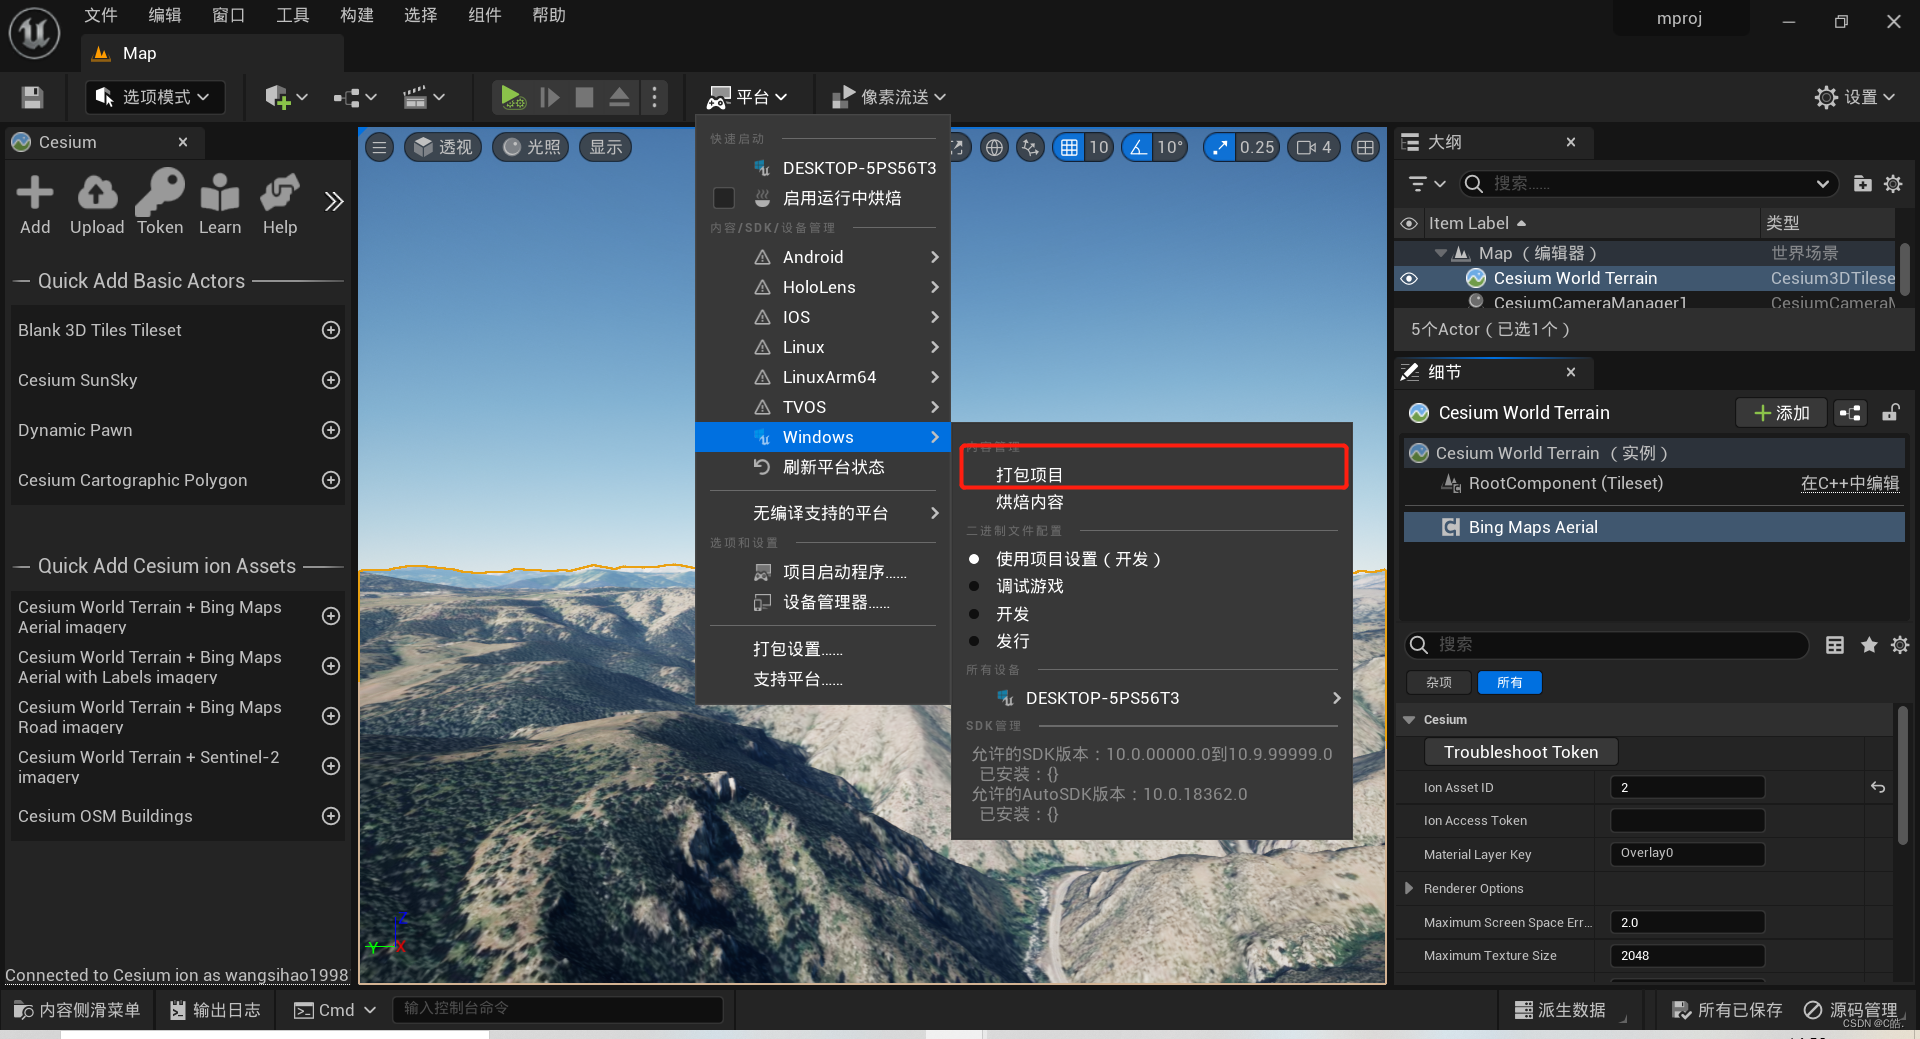Click the Outliner search box
The width and height of the screenshot is (1920, 1039).
(1647, 184)
